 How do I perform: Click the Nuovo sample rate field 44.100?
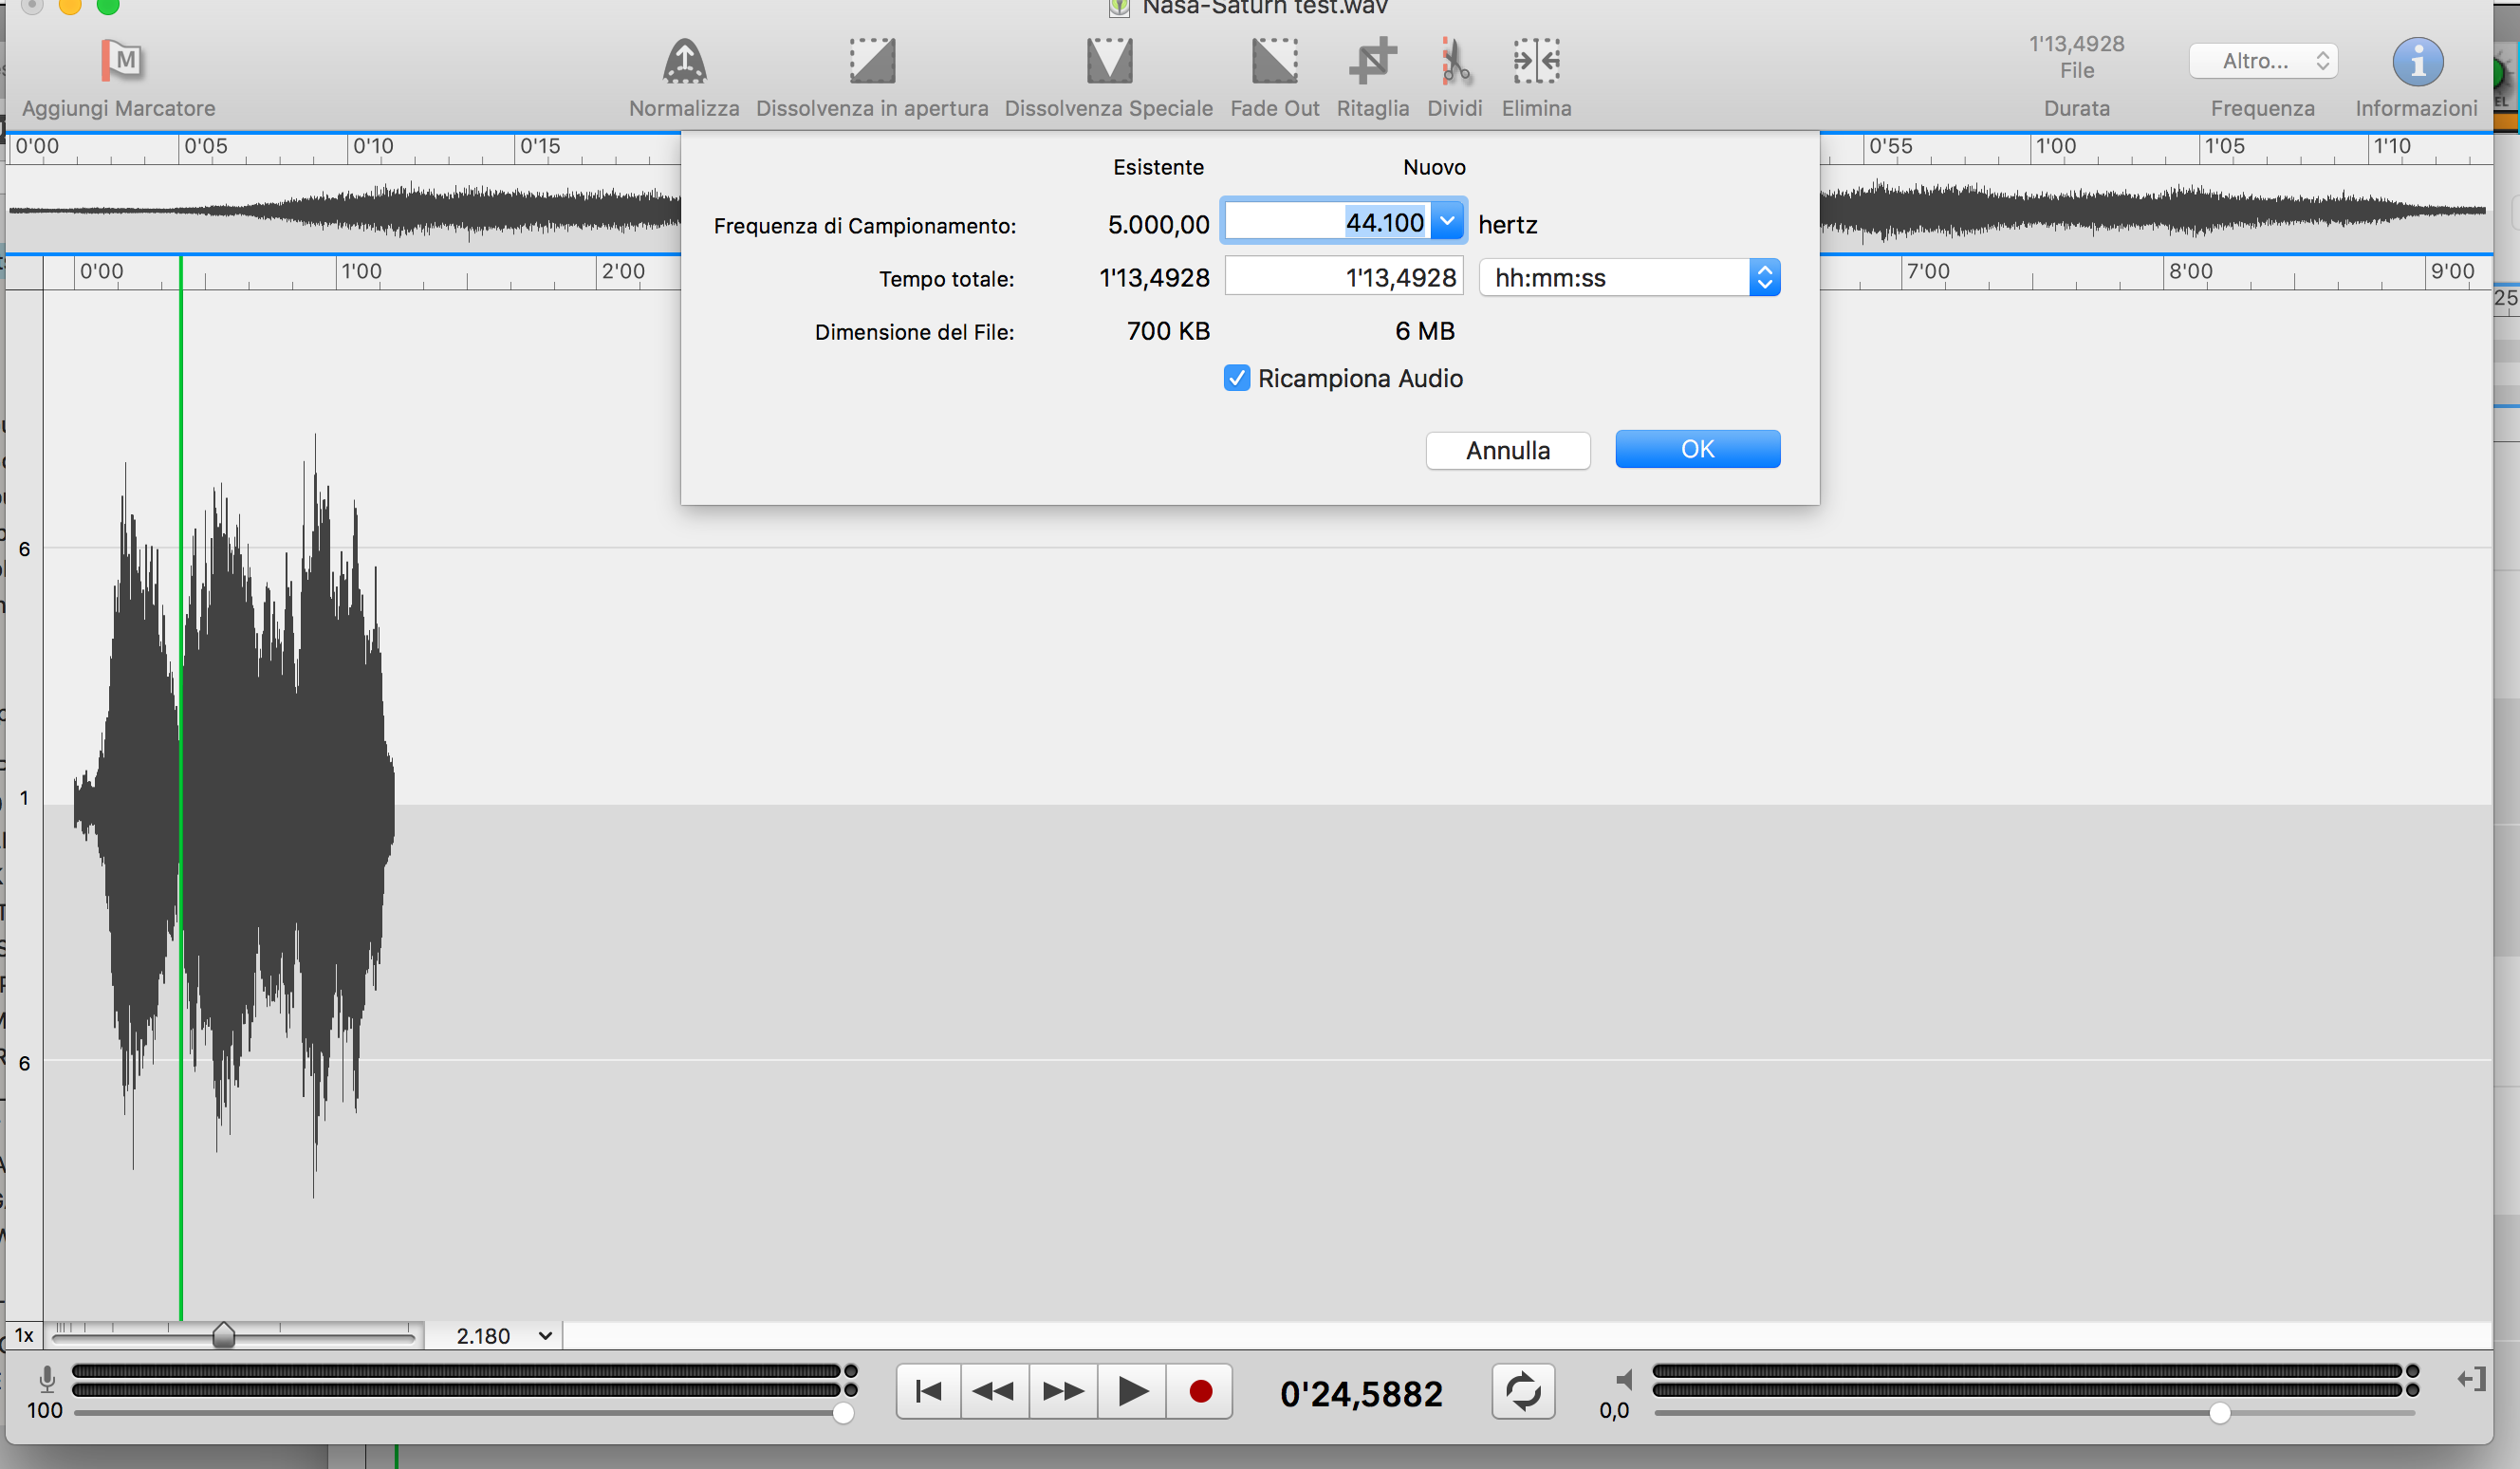[1327, 222]
